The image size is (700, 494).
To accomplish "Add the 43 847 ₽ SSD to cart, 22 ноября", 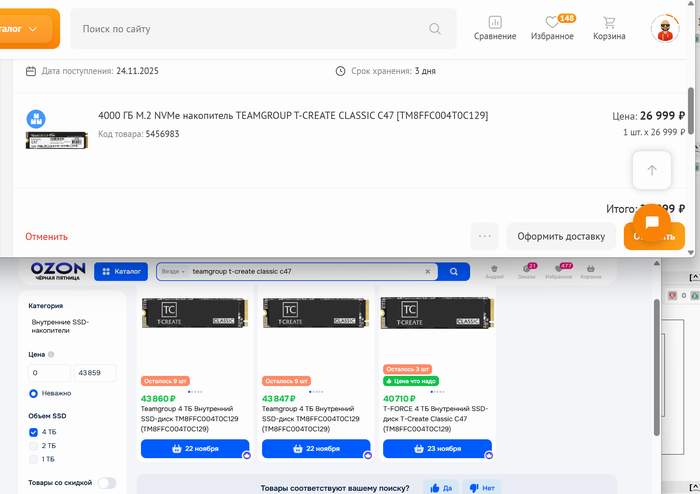I will (x=316, y=448).
